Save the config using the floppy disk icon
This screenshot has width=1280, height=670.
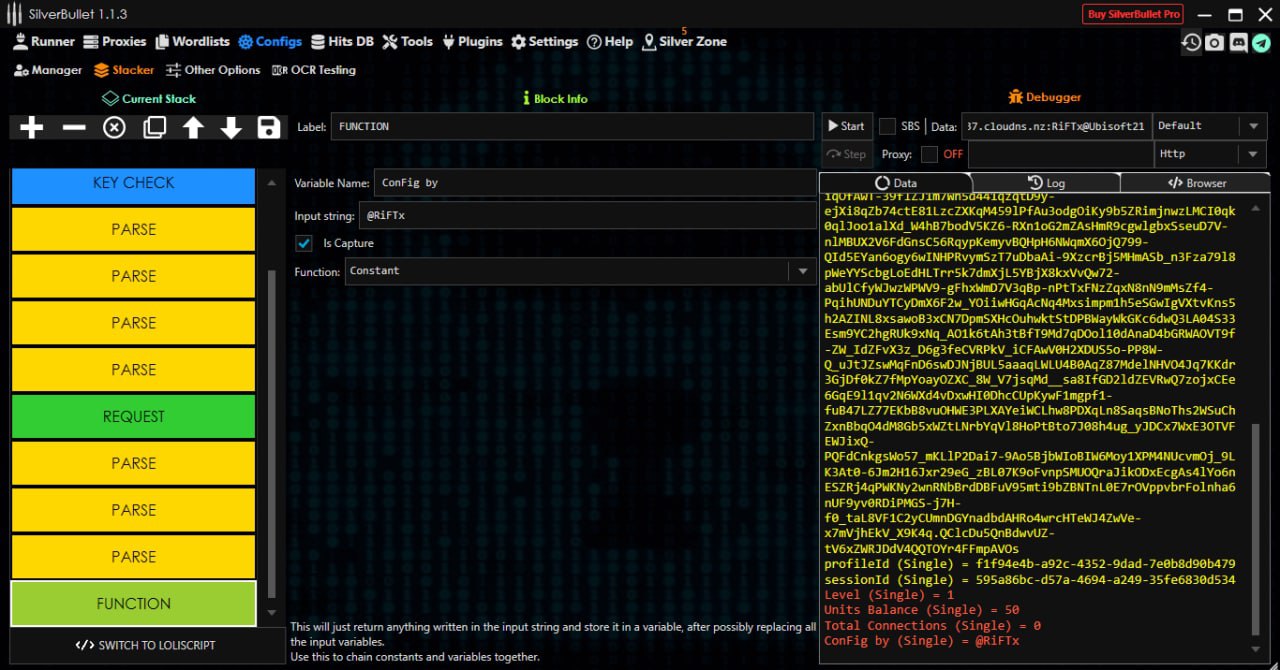coord(268,127)
